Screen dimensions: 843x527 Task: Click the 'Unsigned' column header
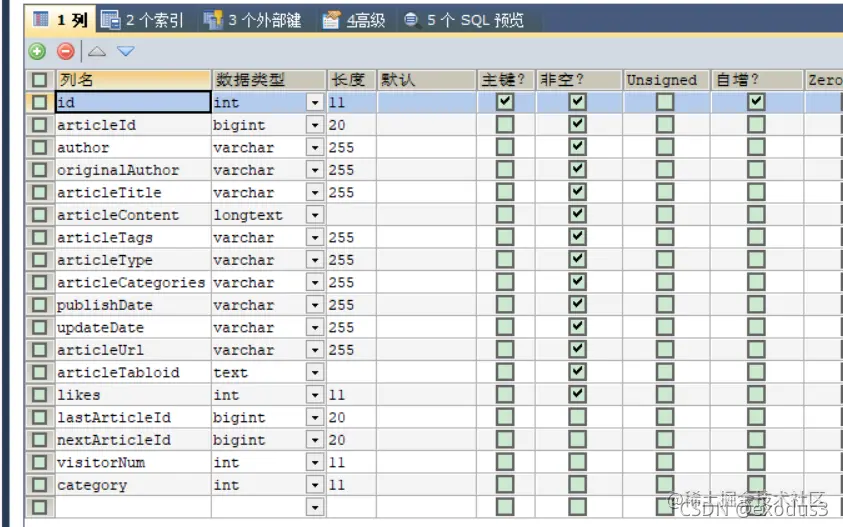tap(667, 80)
